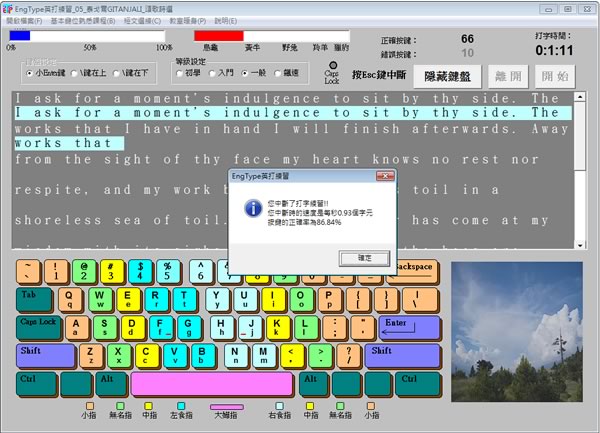Click the 1 key on virtual keyboard
600x433 pixels.
[x=56, y=271]
